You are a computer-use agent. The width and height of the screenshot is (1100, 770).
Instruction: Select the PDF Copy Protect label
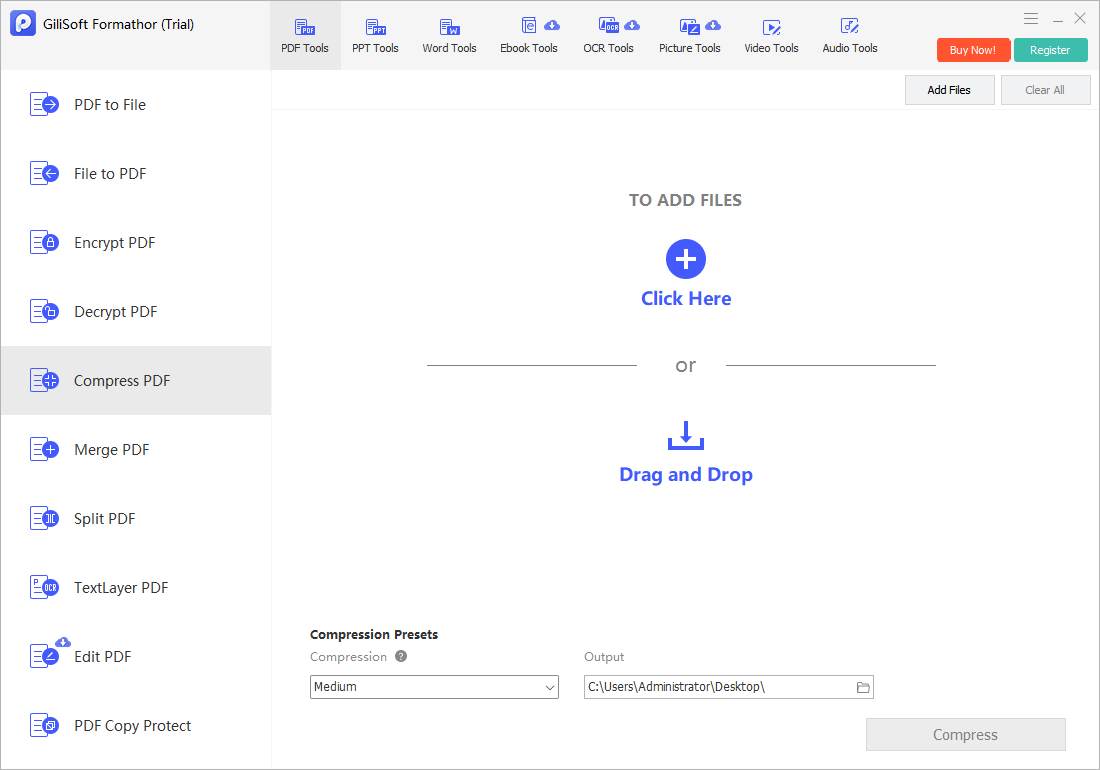pos(133,725)
